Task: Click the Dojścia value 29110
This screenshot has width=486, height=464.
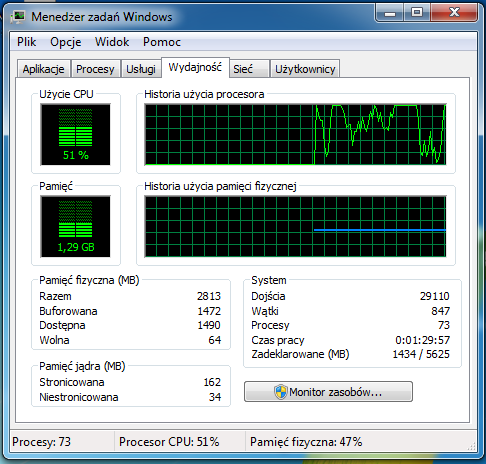Action: [435, 296]
